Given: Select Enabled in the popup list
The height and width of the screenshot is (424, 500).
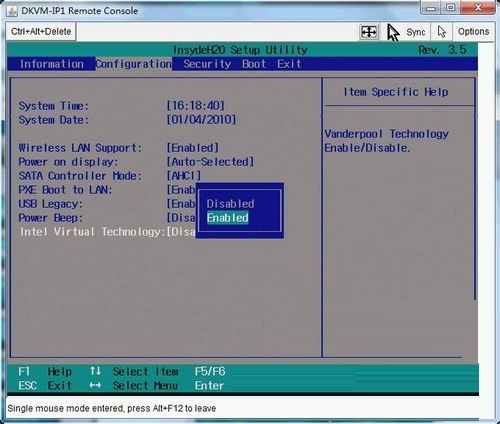Looking at the screenshot, I should 228,218.
